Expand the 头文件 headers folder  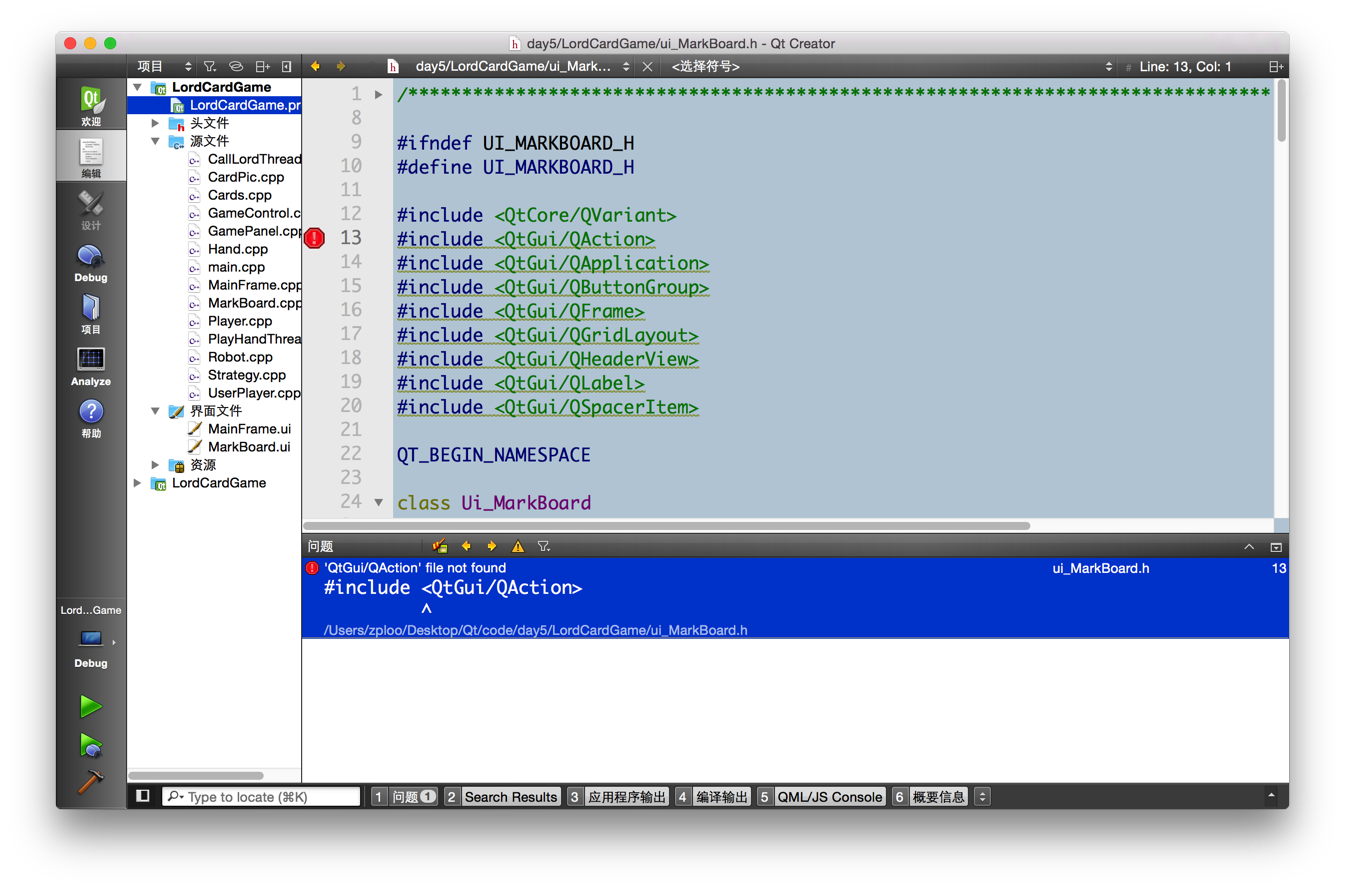point(155,123)
